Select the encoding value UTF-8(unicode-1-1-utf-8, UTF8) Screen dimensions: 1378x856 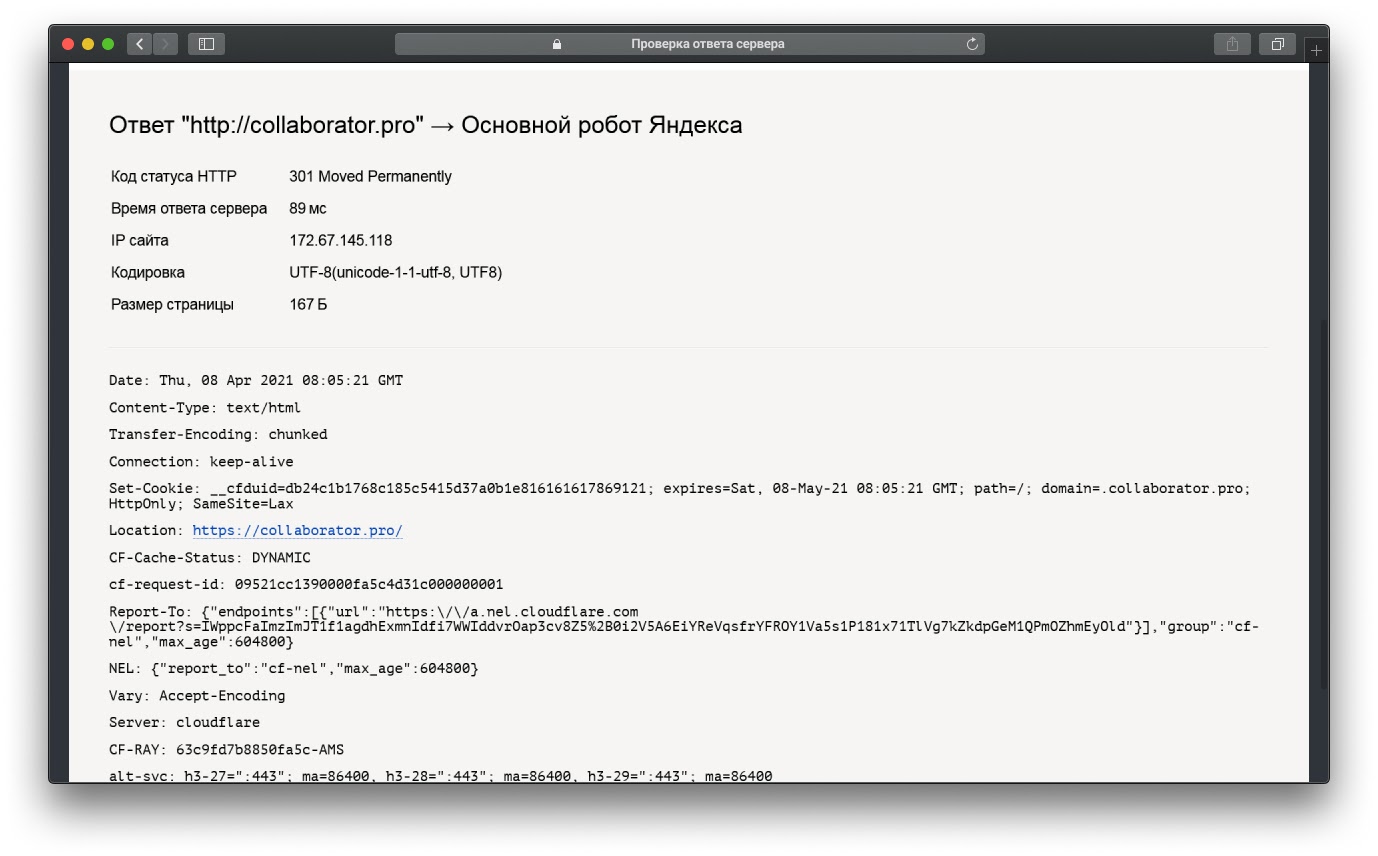pyautogui.click(x=395, y=273)
